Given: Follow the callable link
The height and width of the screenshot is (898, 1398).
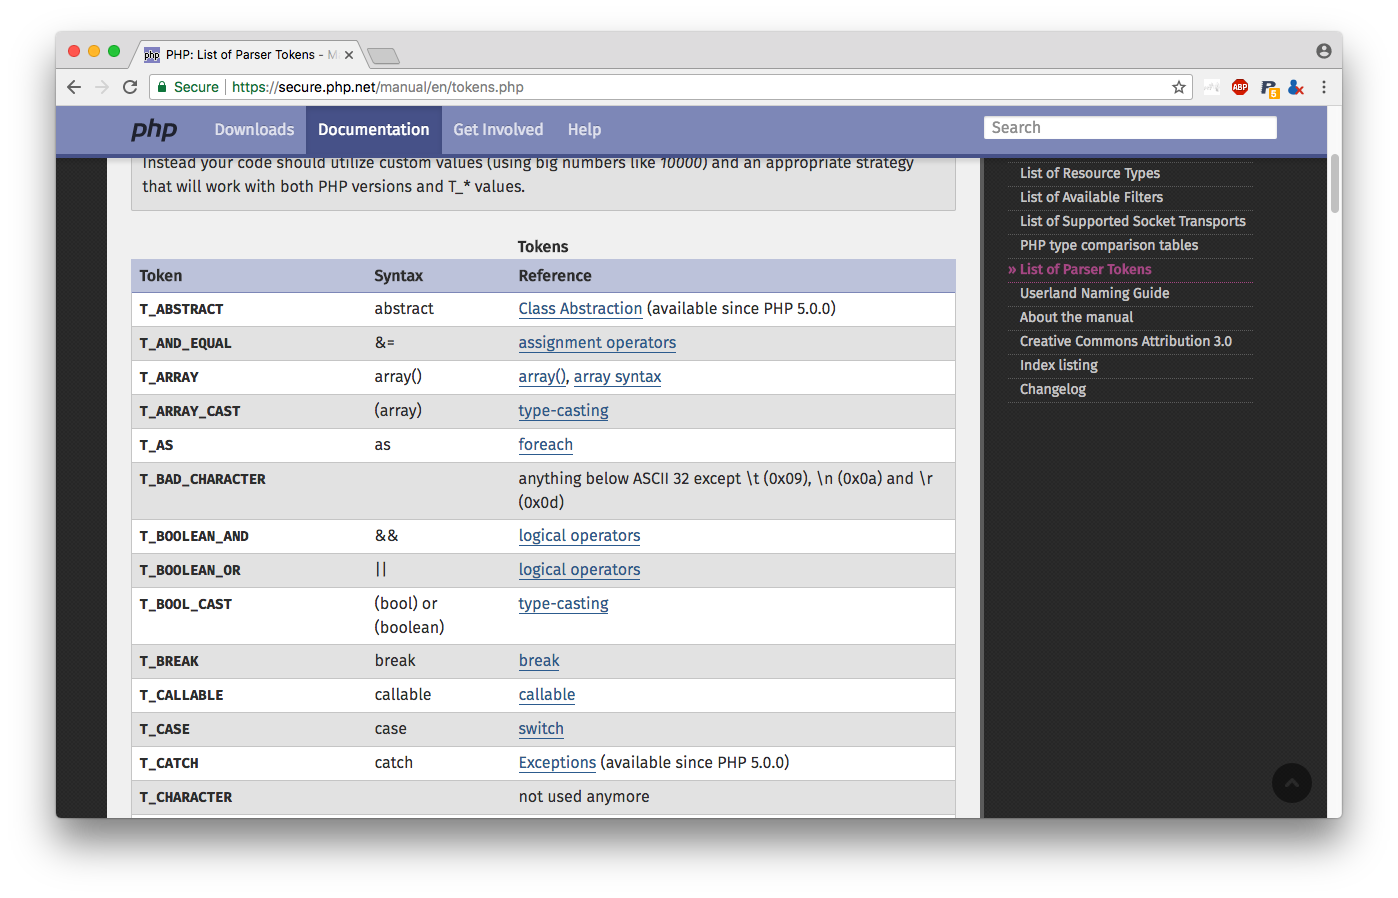Looking at the screenshot, I should click(x=547, y=695).
